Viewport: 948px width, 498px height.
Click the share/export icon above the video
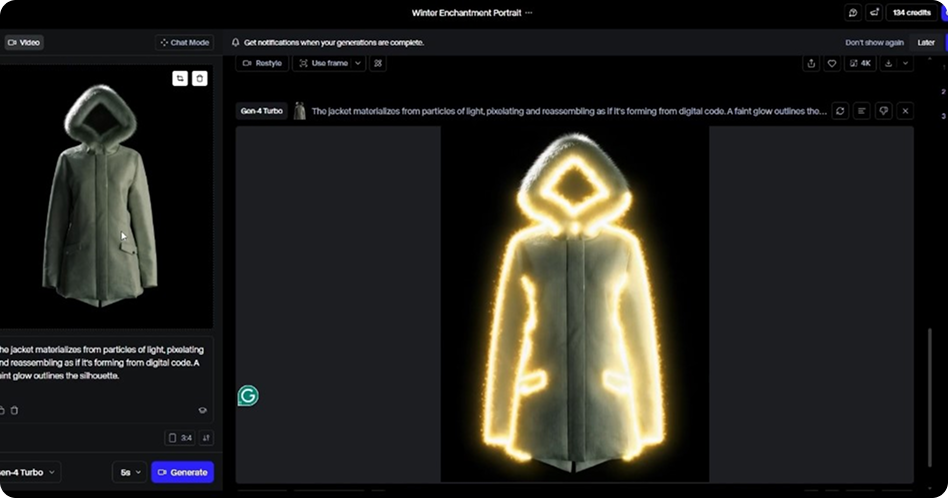pos(811,63)
